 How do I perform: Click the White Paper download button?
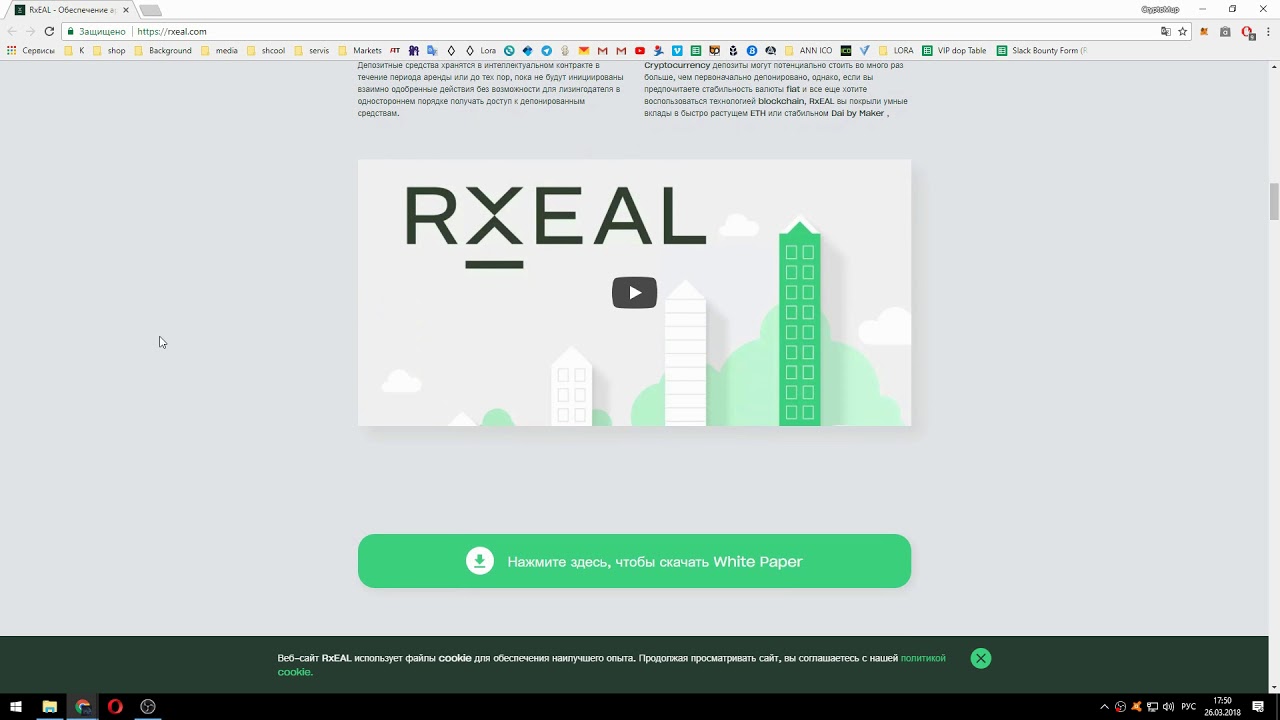pos(634,561)
